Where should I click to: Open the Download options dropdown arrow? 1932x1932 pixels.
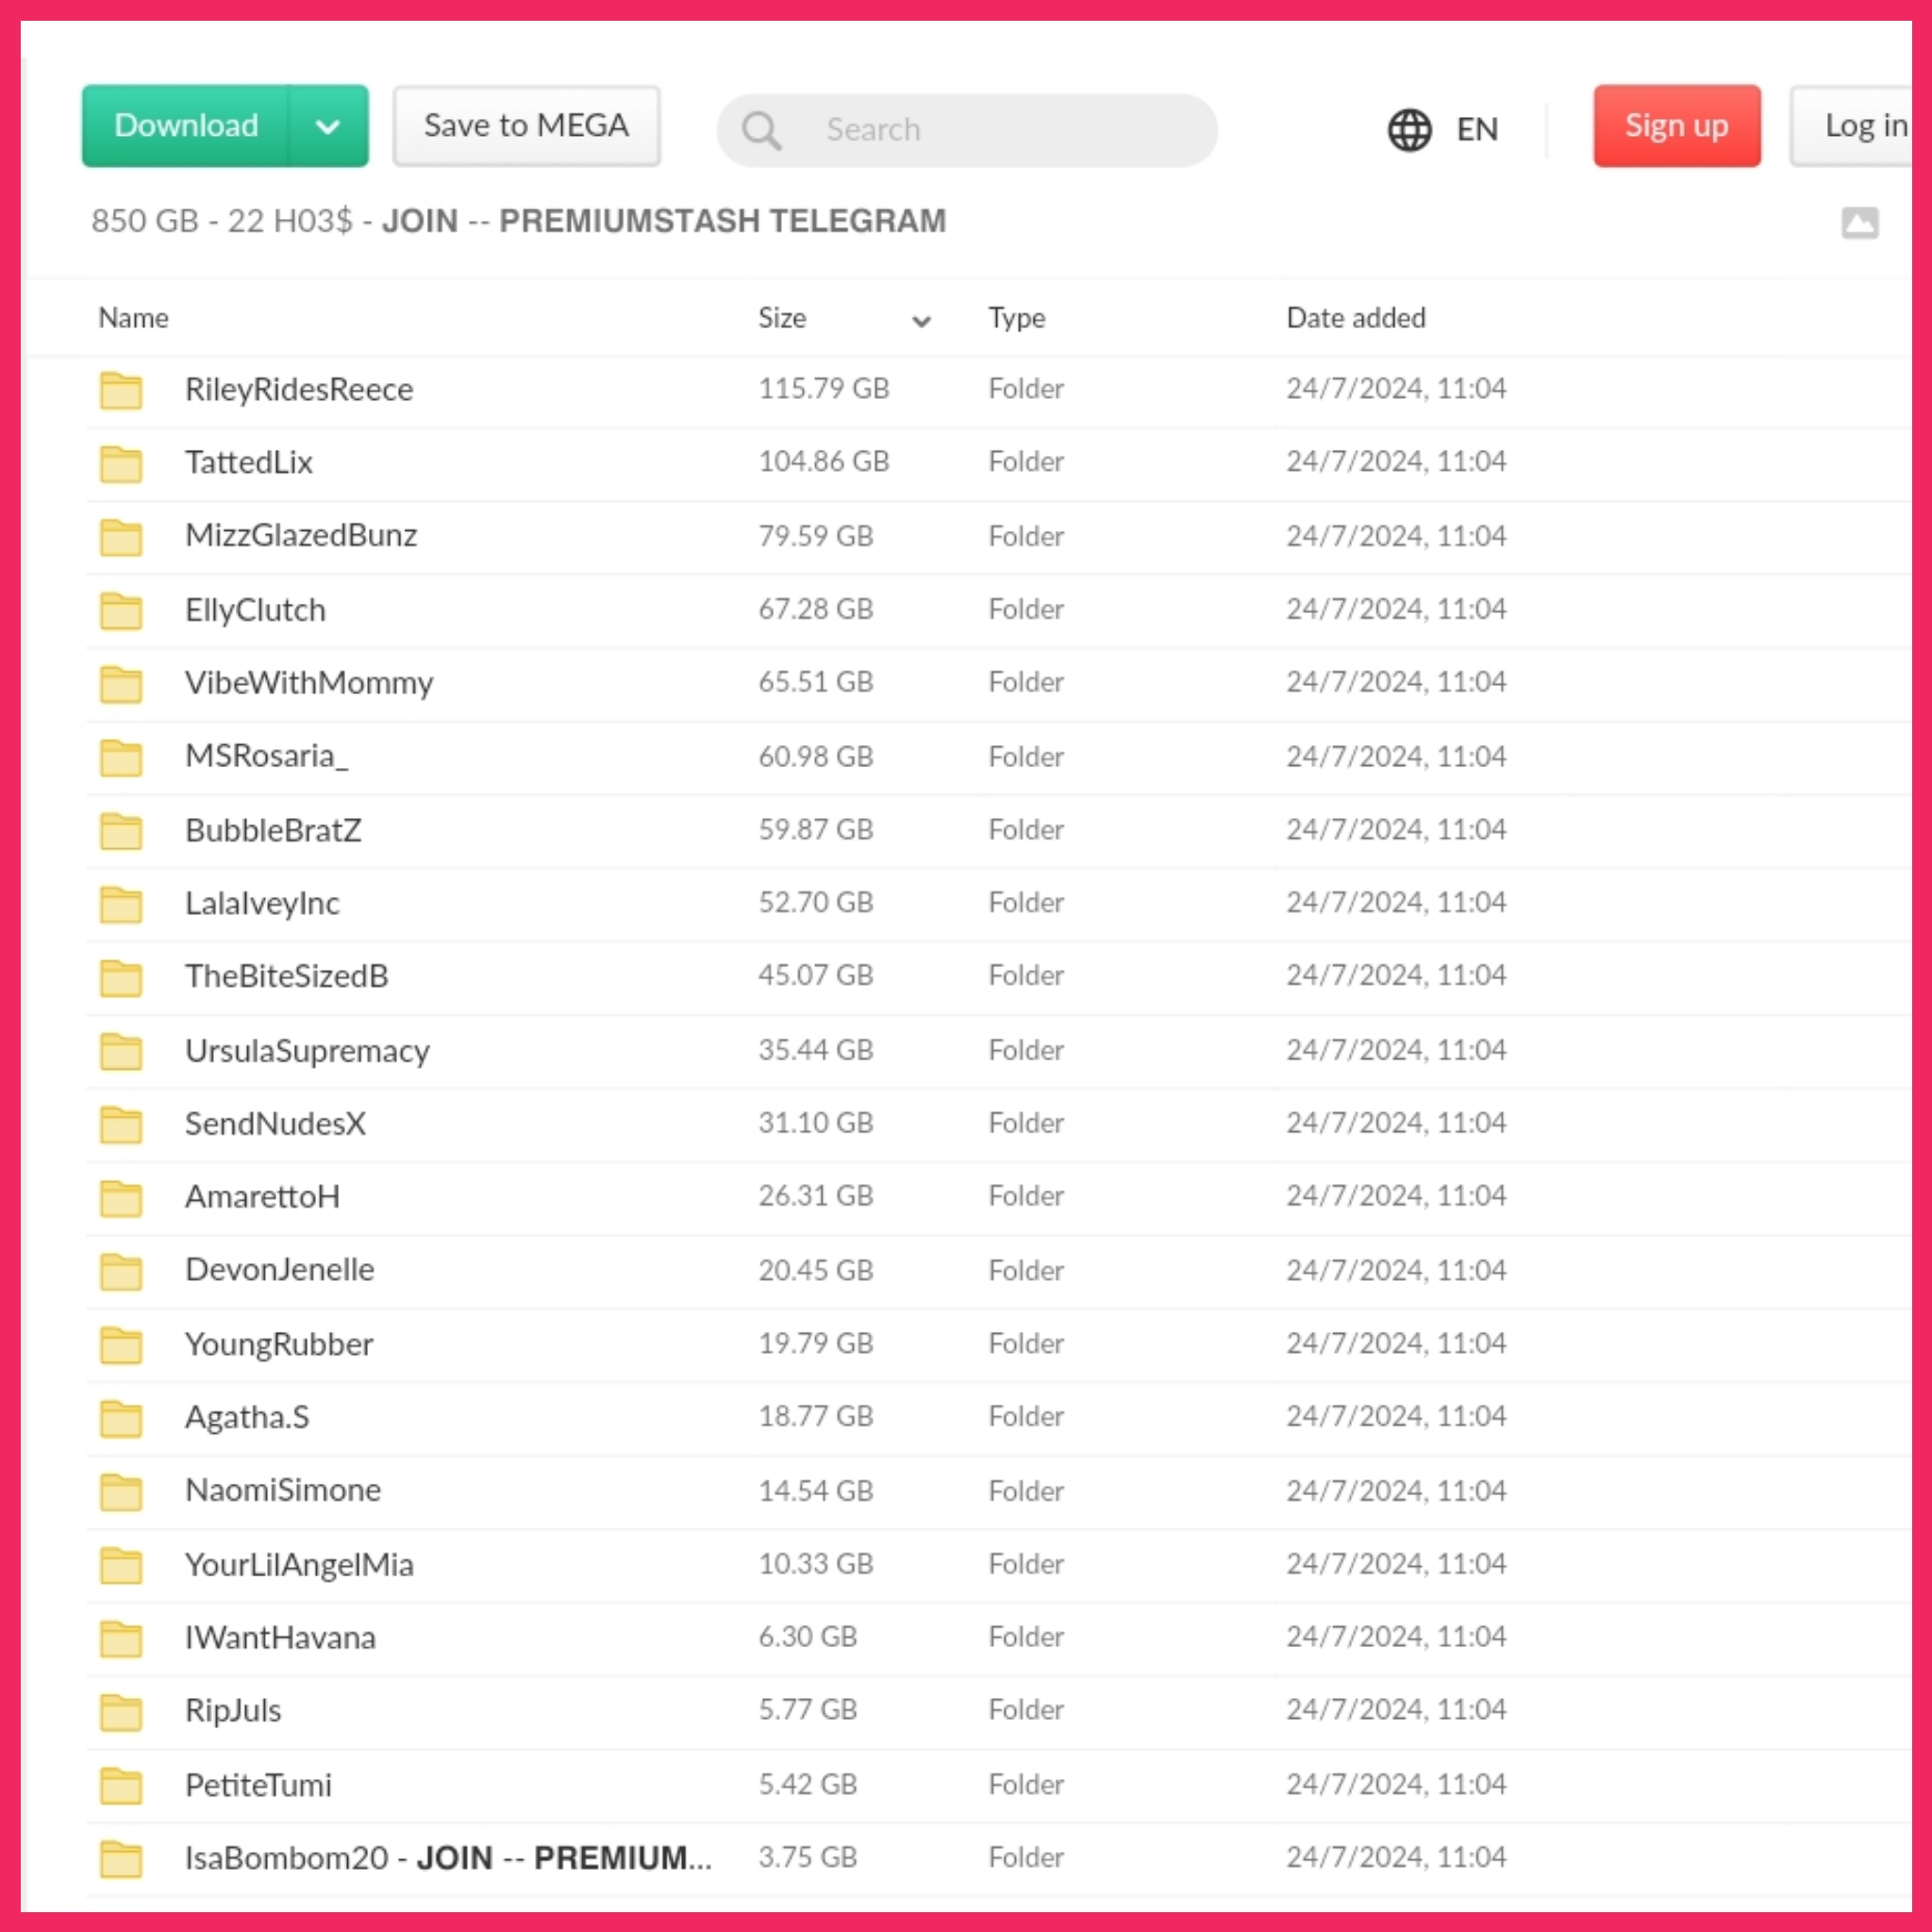[328, 126]
